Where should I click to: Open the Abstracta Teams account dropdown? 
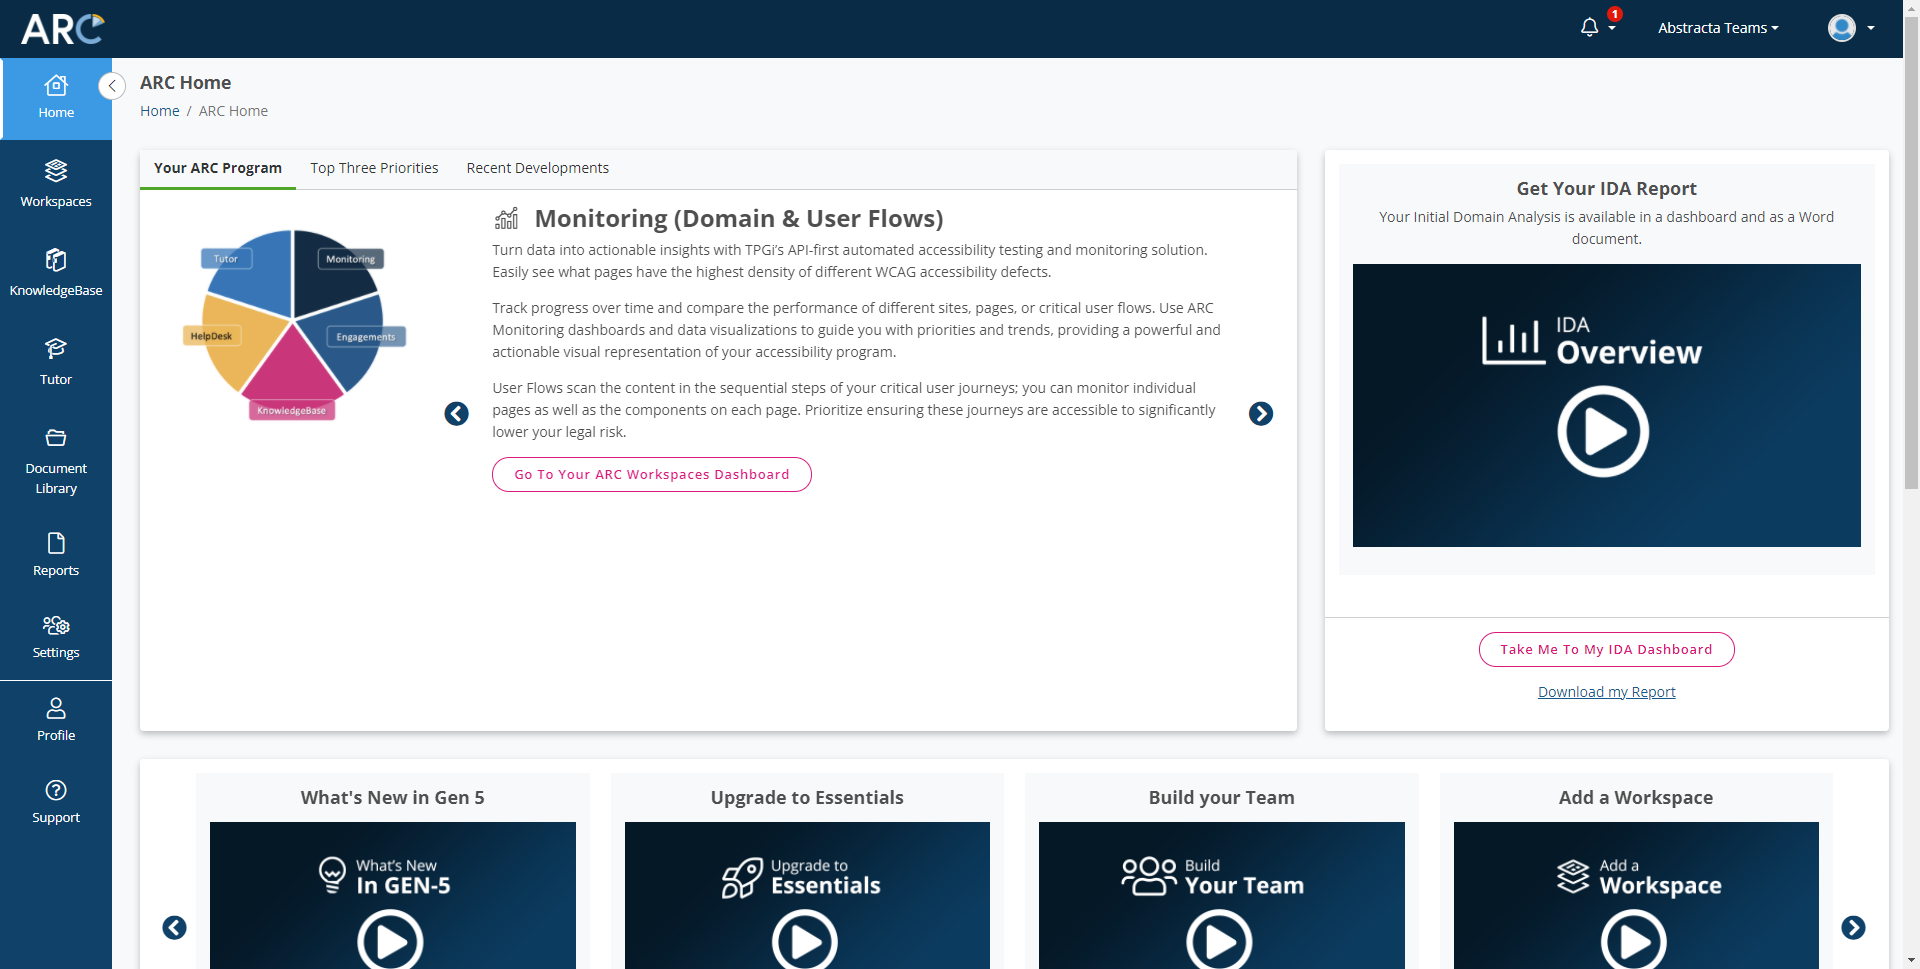[1718, 27]
